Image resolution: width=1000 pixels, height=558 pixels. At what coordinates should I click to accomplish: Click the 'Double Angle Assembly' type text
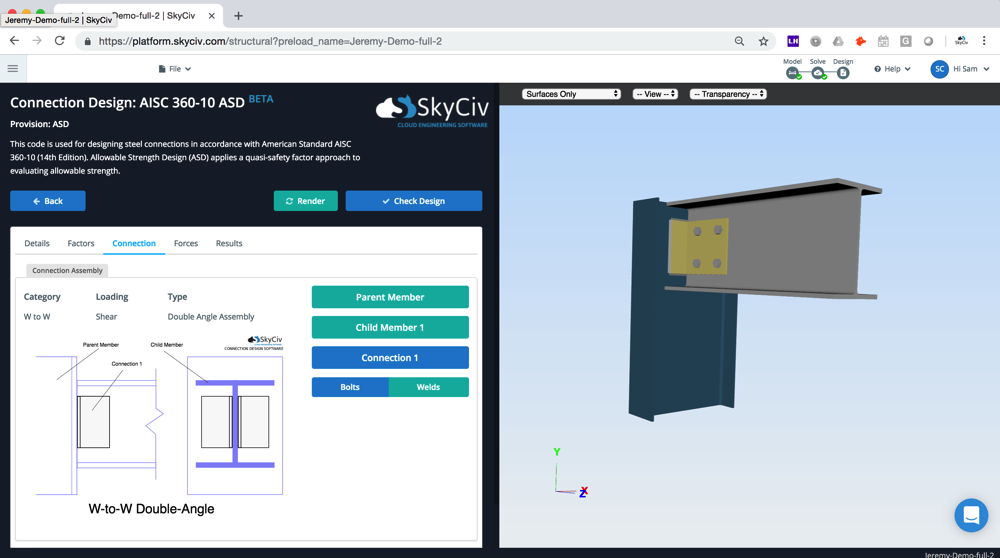(210, 316)
